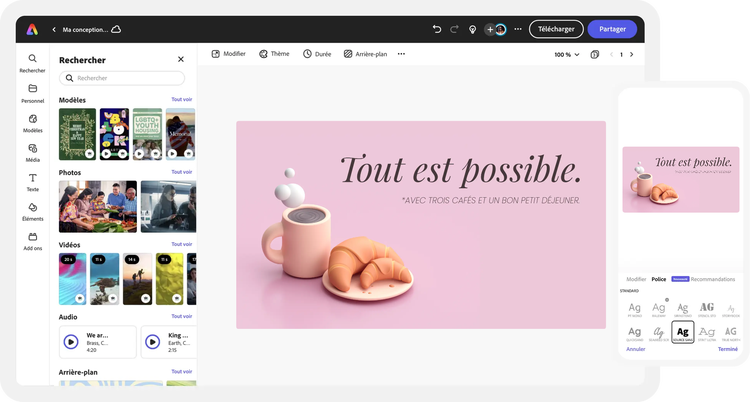This screenshot has height=402, width=750.
Task: Select the cooking group photo thumbnail
Action: (98, 206)
